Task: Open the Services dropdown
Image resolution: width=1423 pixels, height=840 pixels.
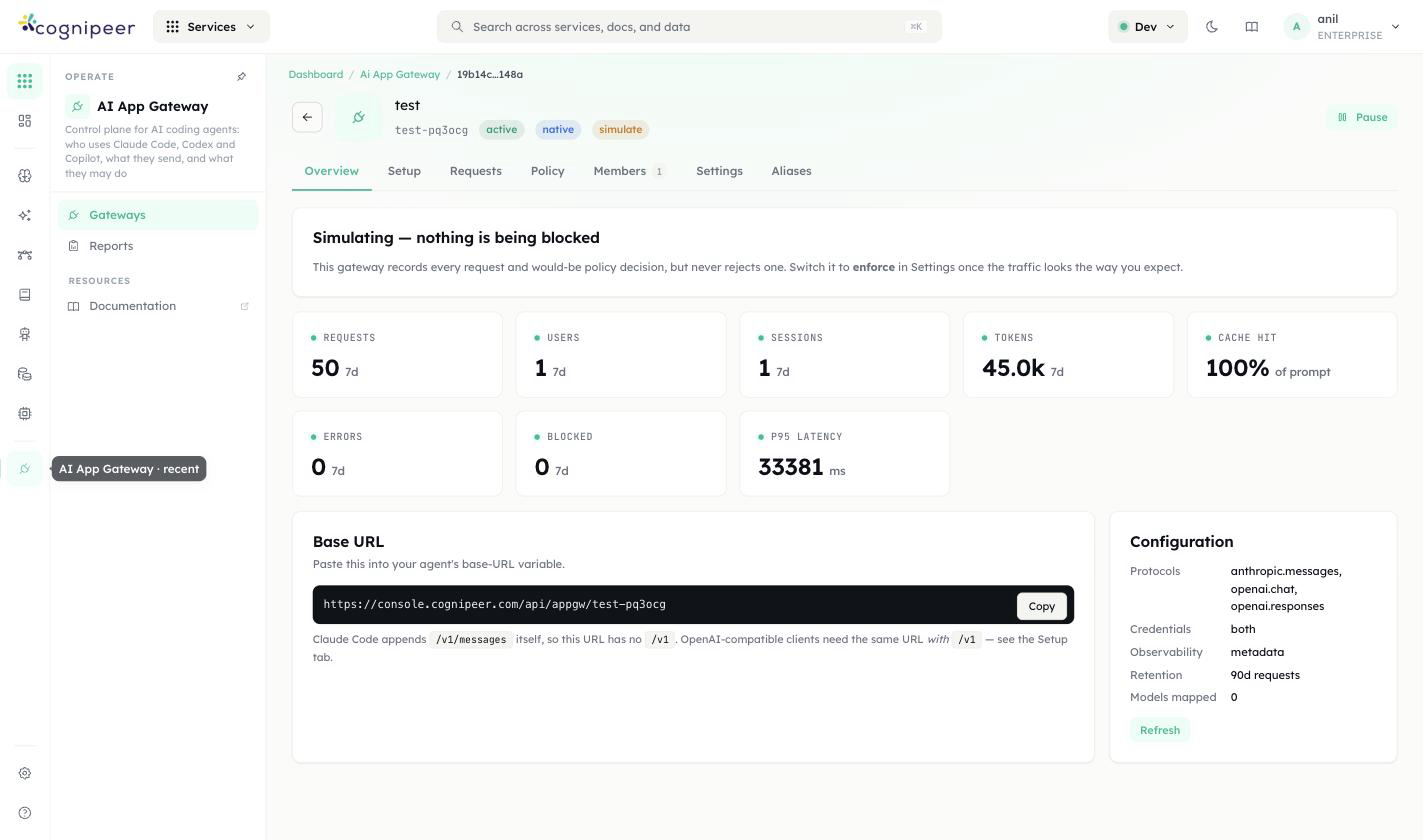Action: (211, 27)
